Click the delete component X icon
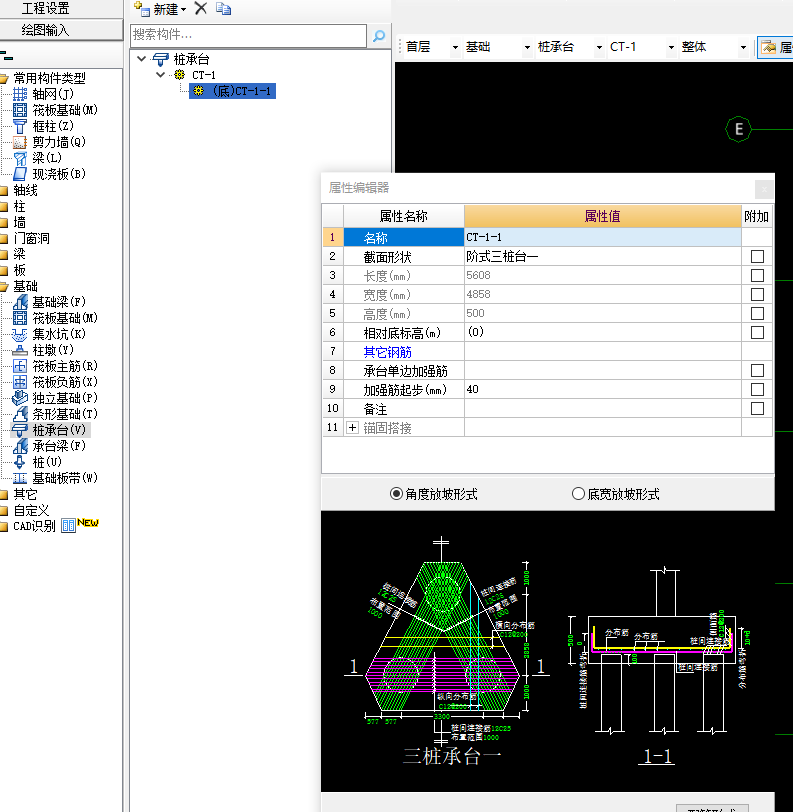793x812 pixels. (200, 9)
